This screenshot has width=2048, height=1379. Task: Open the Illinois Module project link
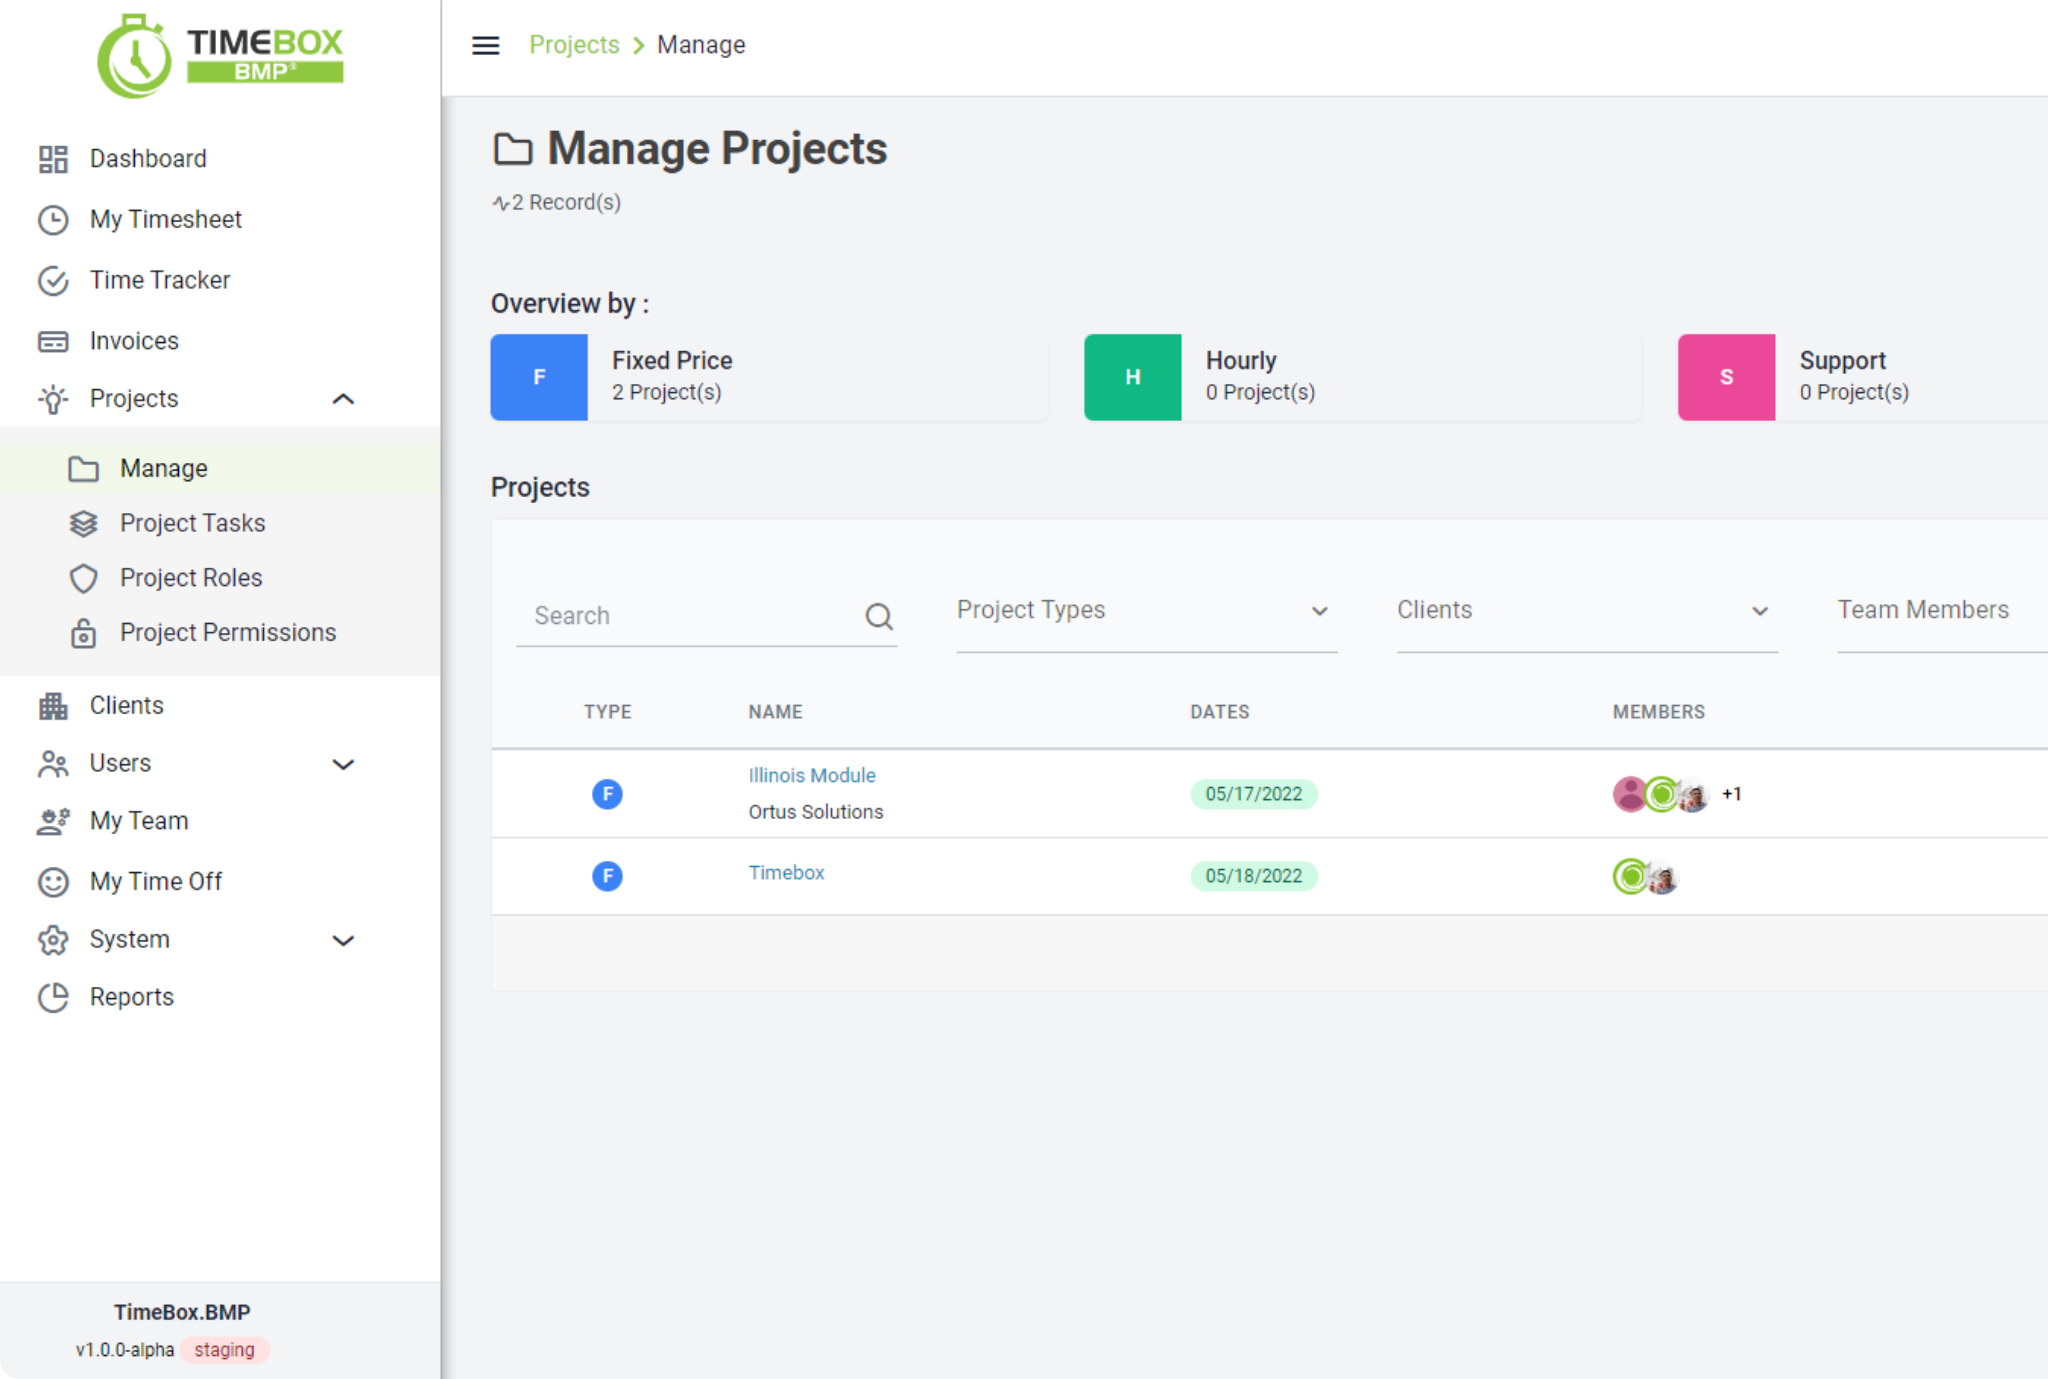[x=812, y=776]
